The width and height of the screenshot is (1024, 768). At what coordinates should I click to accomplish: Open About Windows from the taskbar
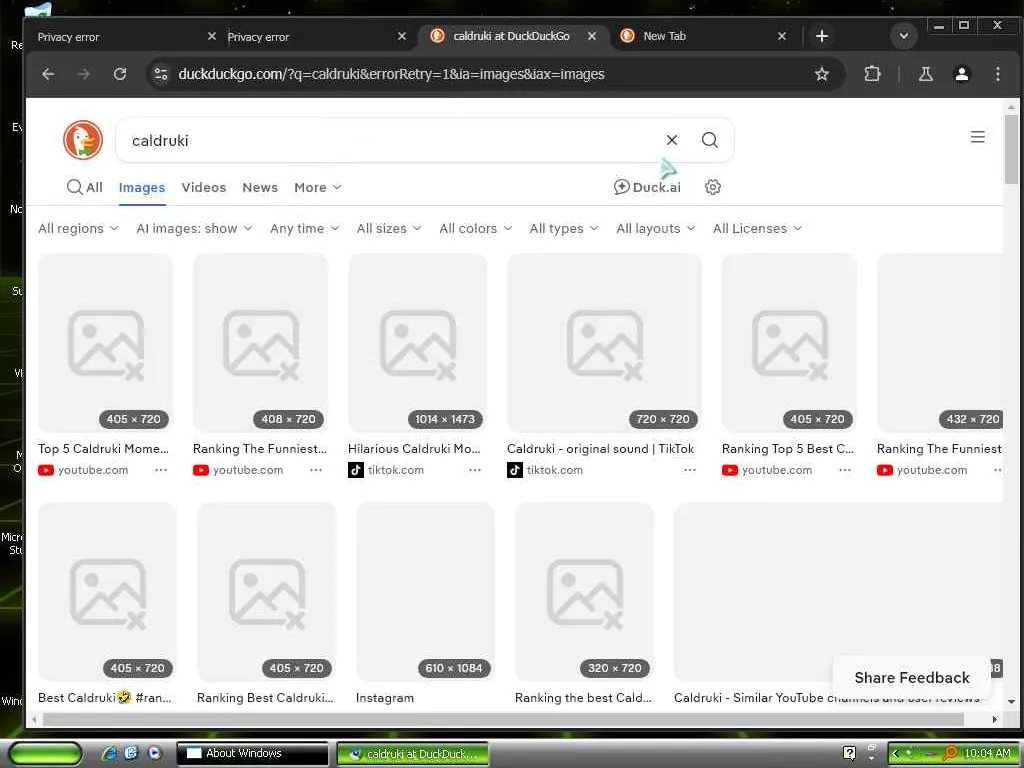(x=253, y=754)
